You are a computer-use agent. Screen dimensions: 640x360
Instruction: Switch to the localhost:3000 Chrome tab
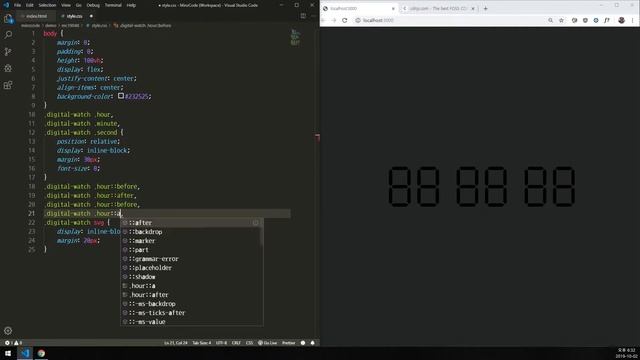tap(359, 9)
